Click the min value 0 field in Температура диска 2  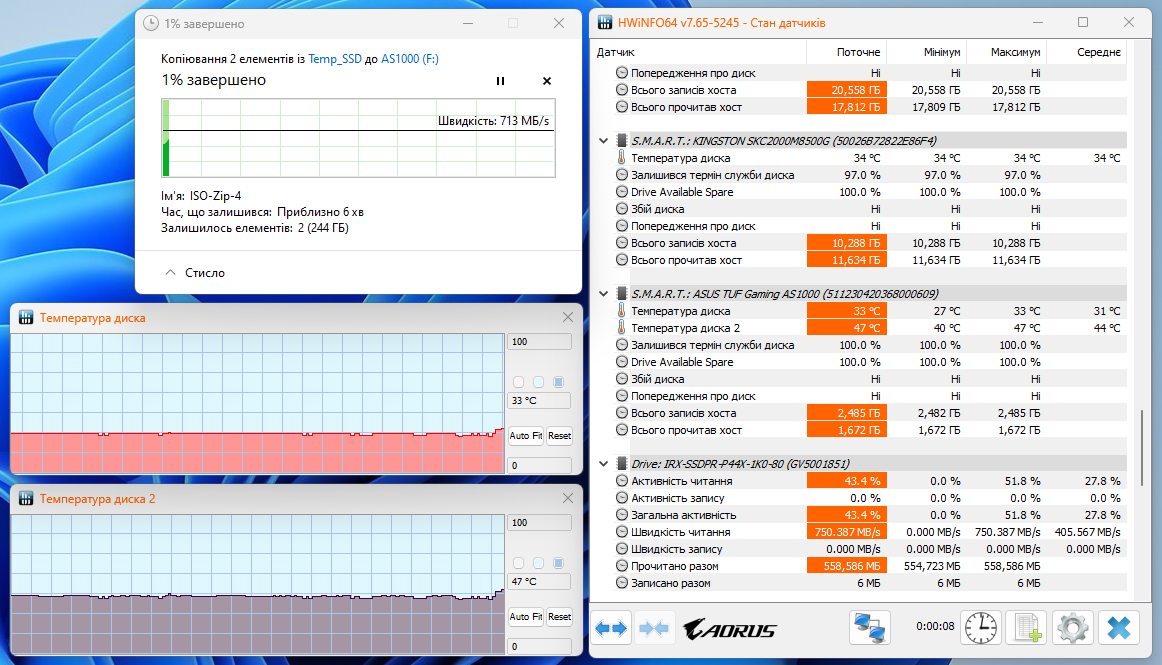(x=540, y=646)
